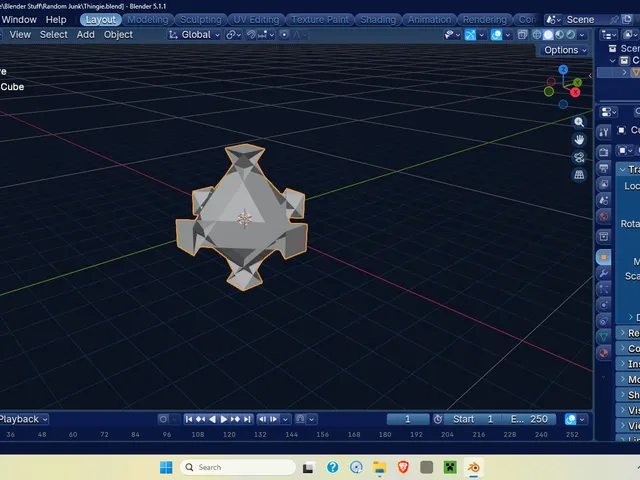Toggle the camera view icon
This screenshot has width=640, height=480.
pos(579,157)
